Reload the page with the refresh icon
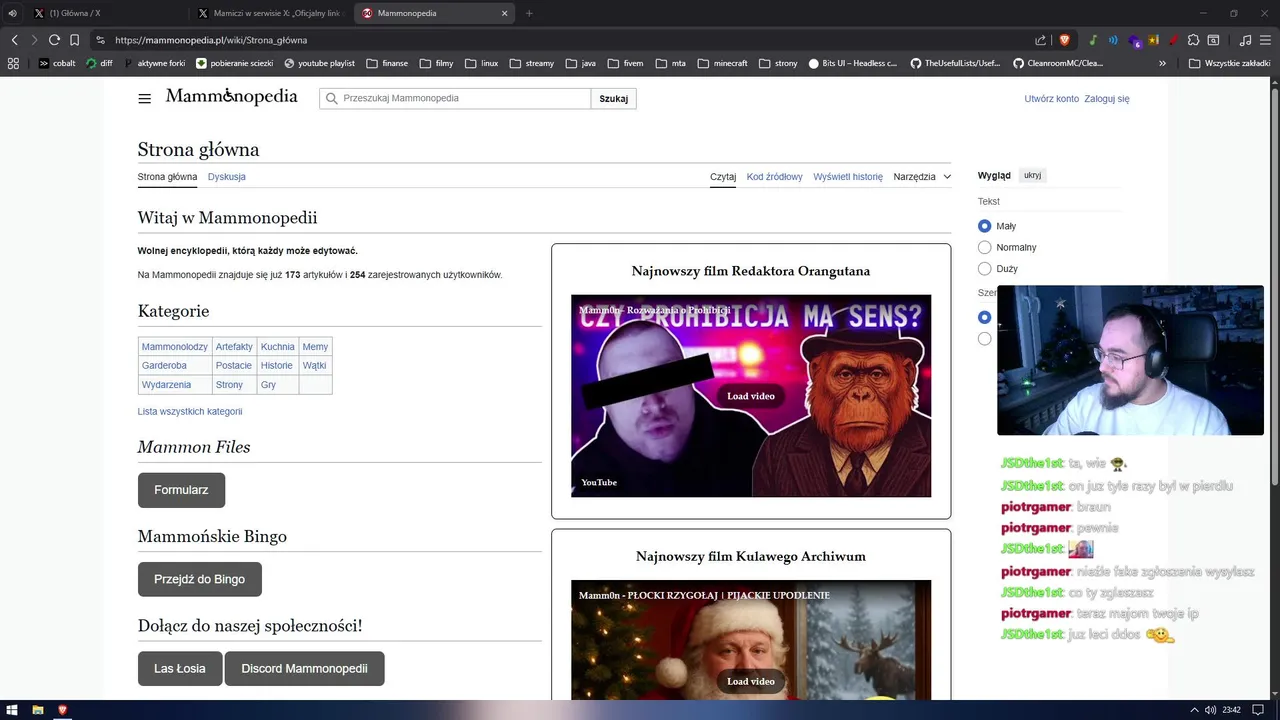1280x720 pixels. 54,40
